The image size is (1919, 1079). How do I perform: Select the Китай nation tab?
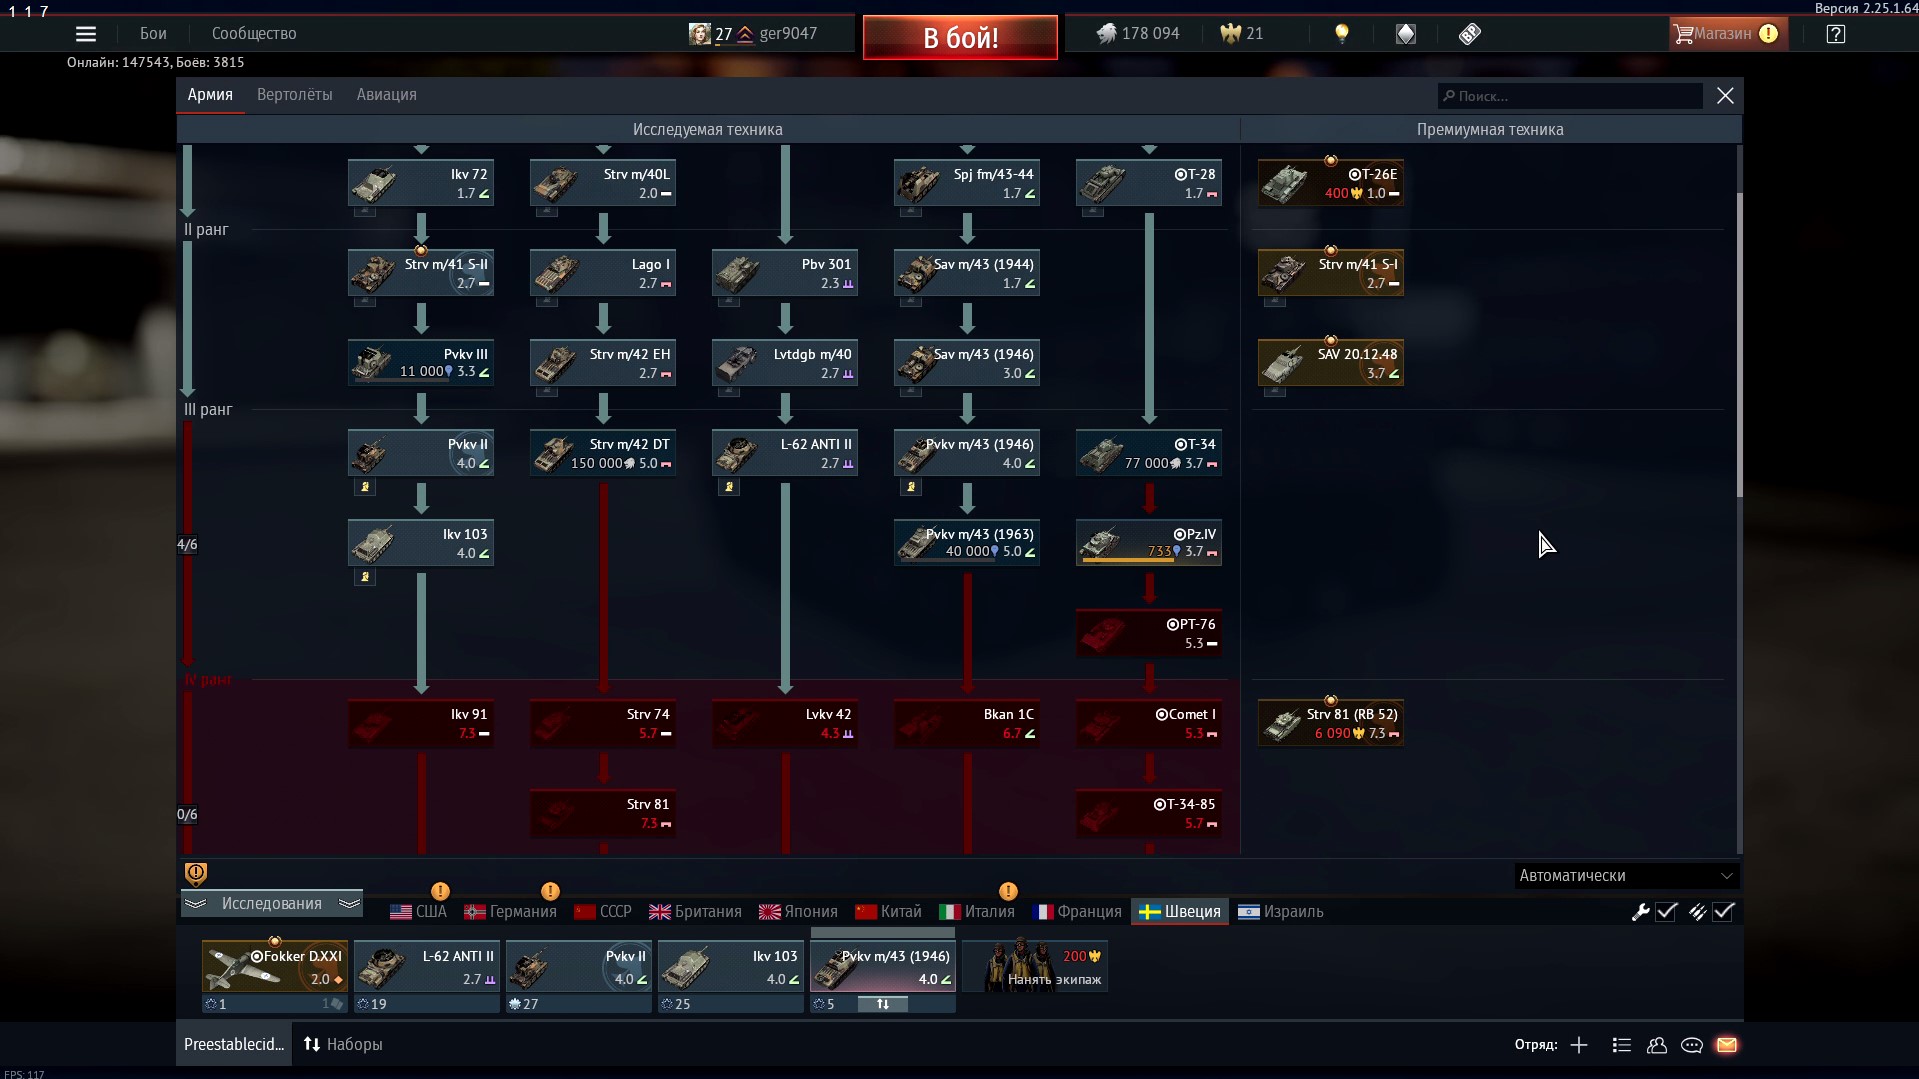click(888, 912)
